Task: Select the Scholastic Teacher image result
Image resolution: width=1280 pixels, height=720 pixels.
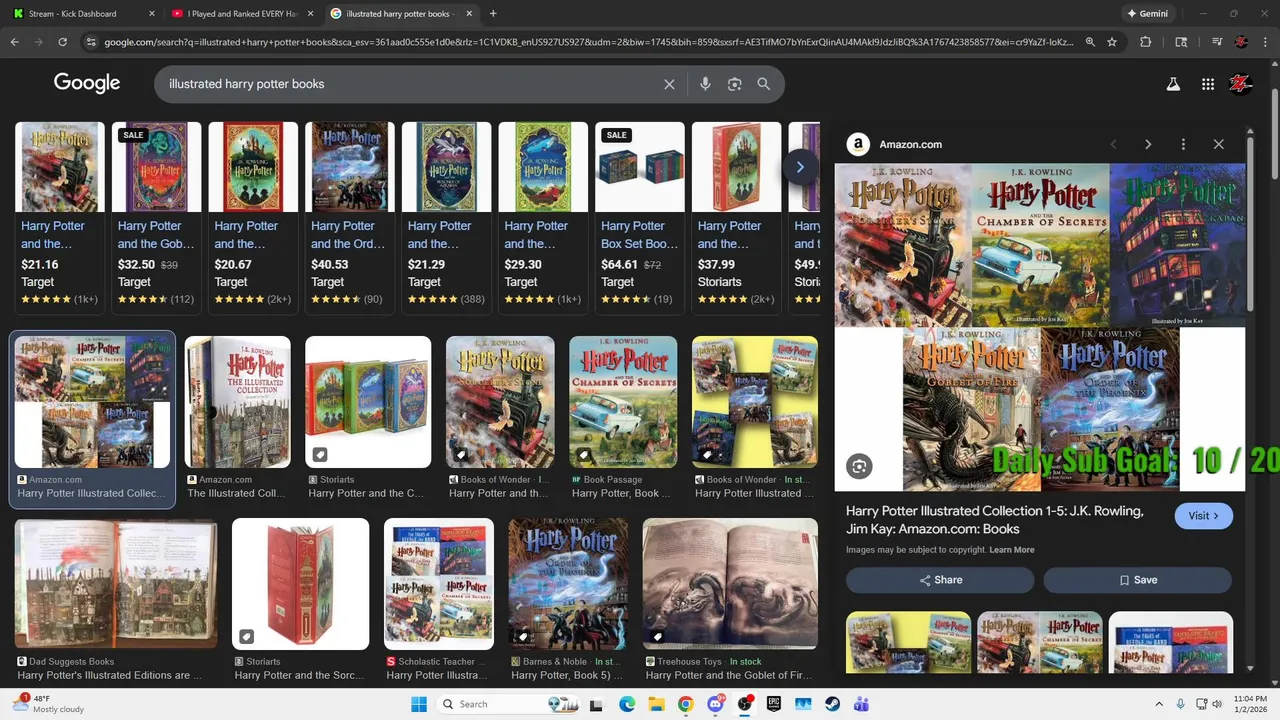Action: point(439,600)
